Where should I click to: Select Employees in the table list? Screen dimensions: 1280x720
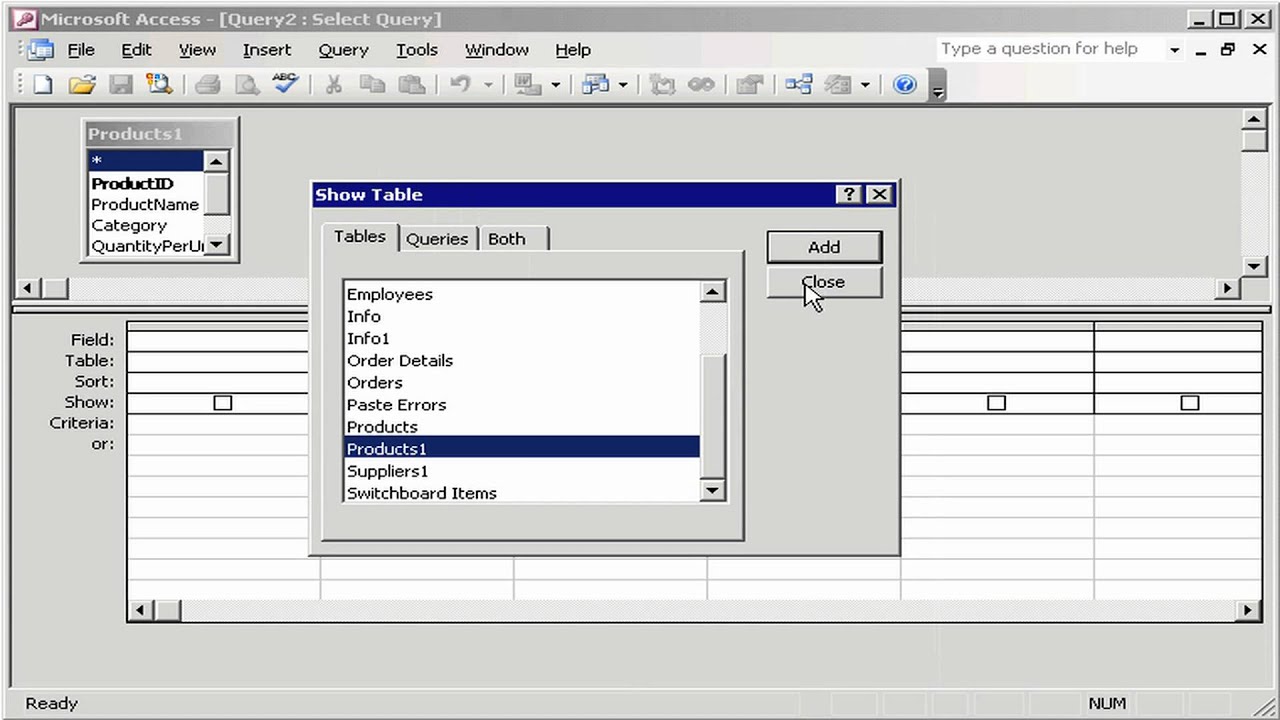point(521,294)
